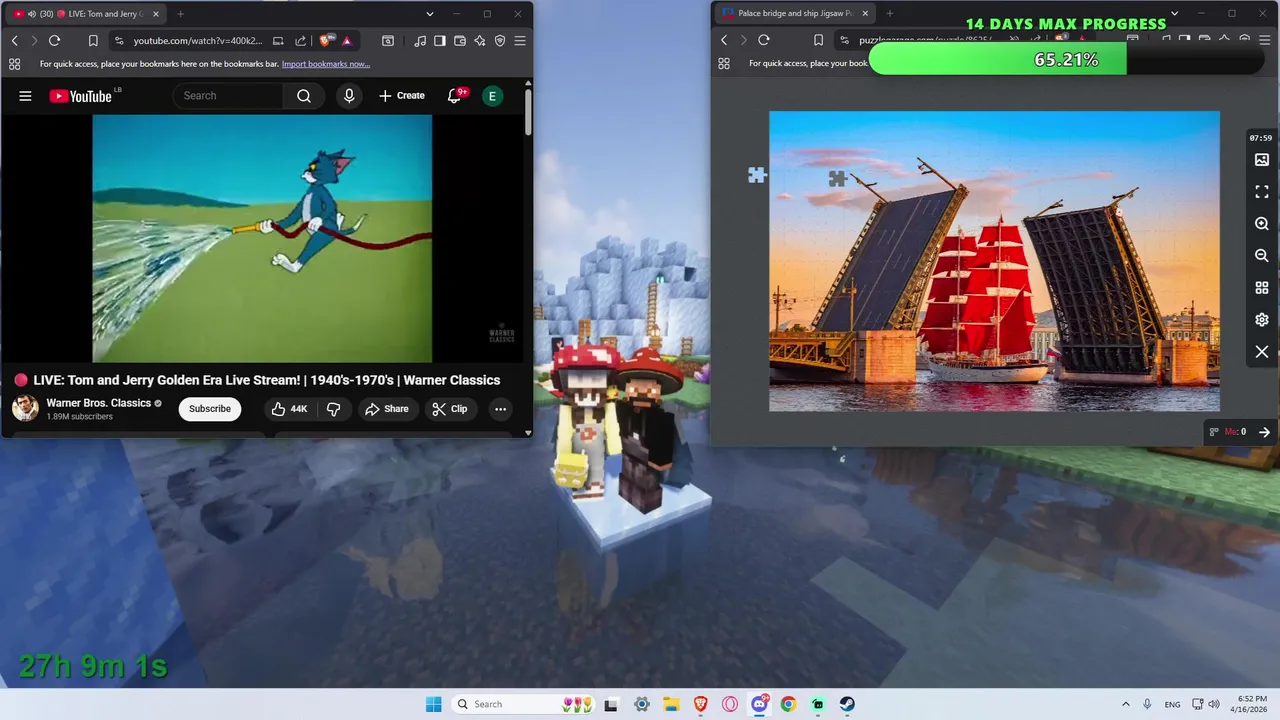The width and height of the screenshot is (1280, 720).
Task: Open Brave Wallet icon in YouTube window
Action: [460, 41]
